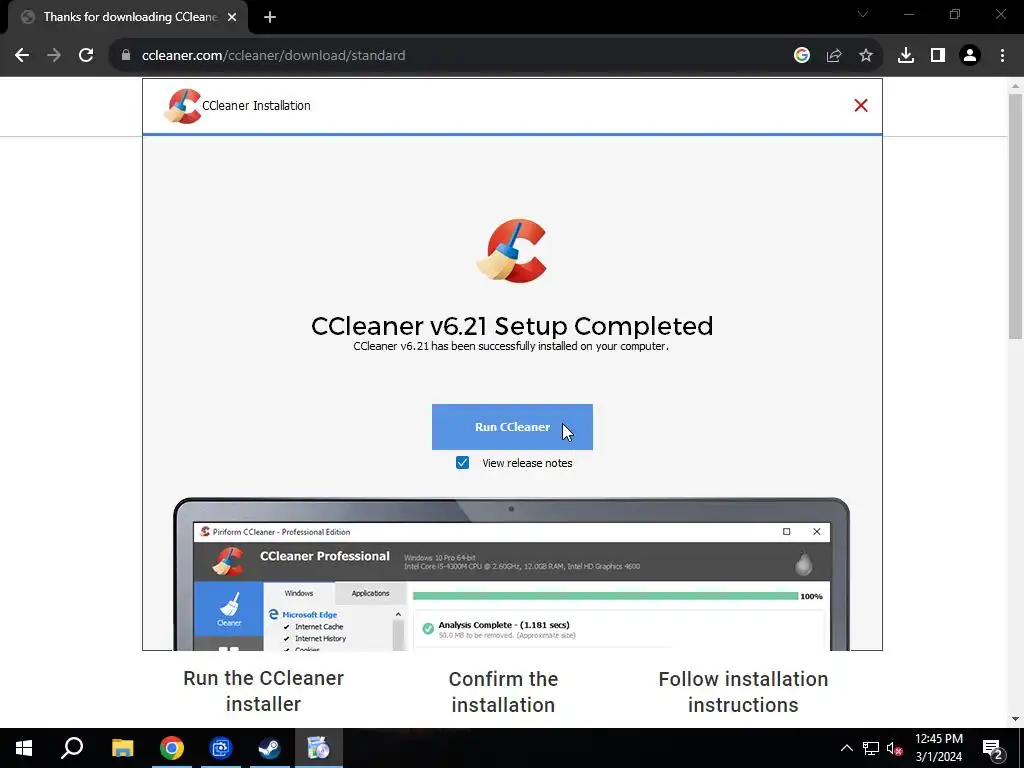The width and height of the screenshot is (1024, 768).
Task: Go back to the previous page
Action: click(x=22, y=55)
